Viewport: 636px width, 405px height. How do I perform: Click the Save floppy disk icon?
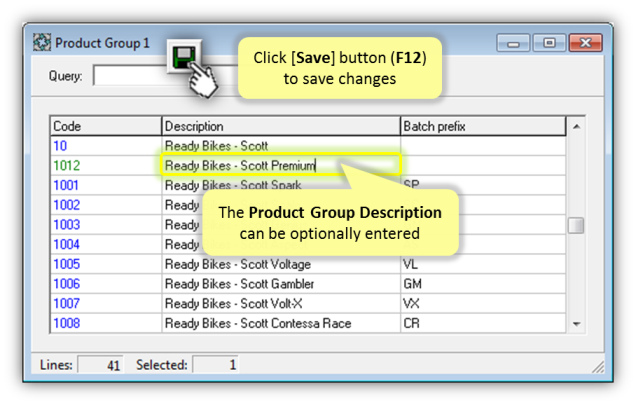coord(184,57)
